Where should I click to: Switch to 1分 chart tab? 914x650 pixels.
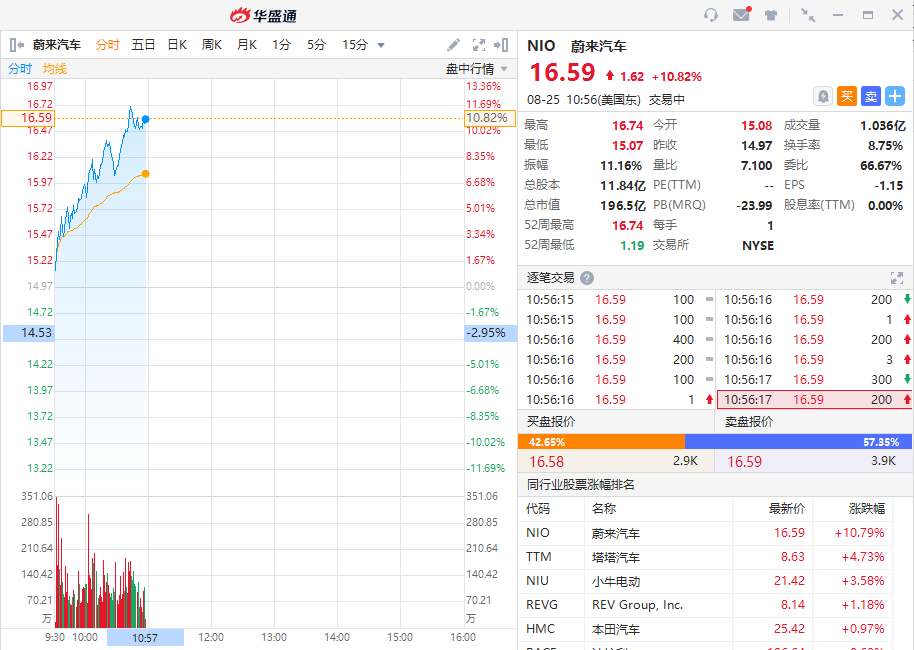(x=282, y=45)
